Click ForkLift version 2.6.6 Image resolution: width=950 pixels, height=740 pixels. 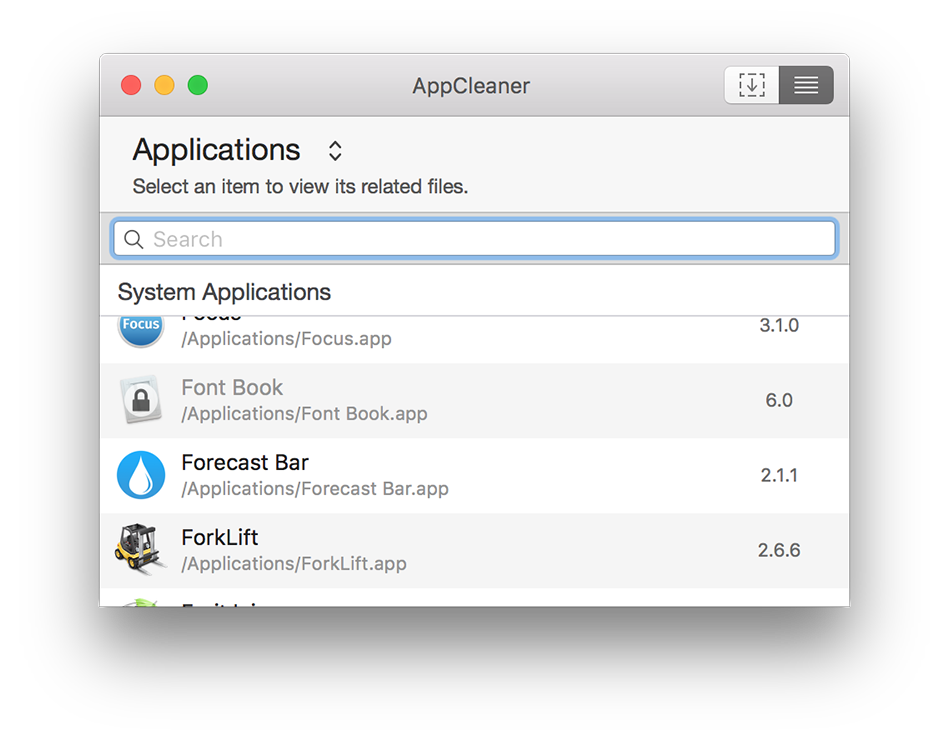pyautogui.click(x=779, y=550)
